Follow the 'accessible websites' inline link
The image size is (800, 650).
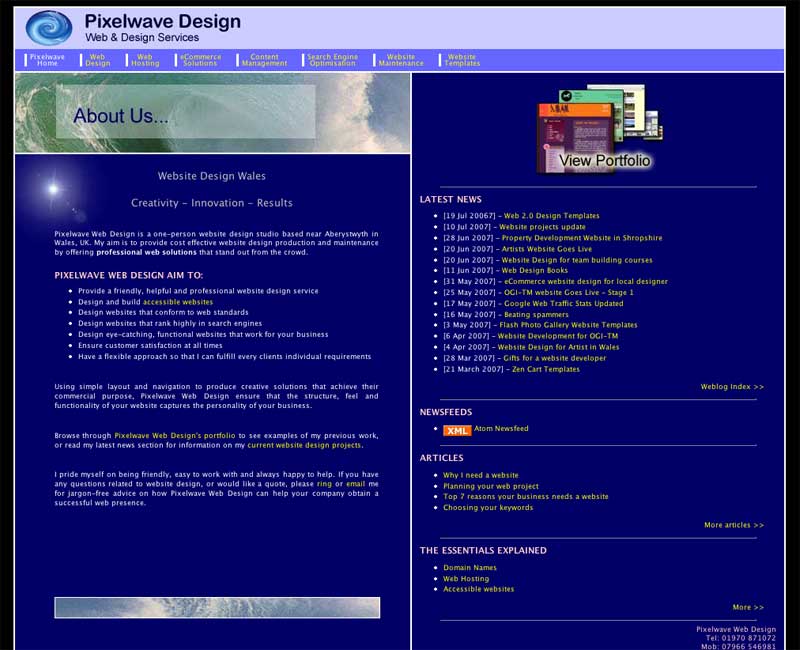tap(178, 302)
